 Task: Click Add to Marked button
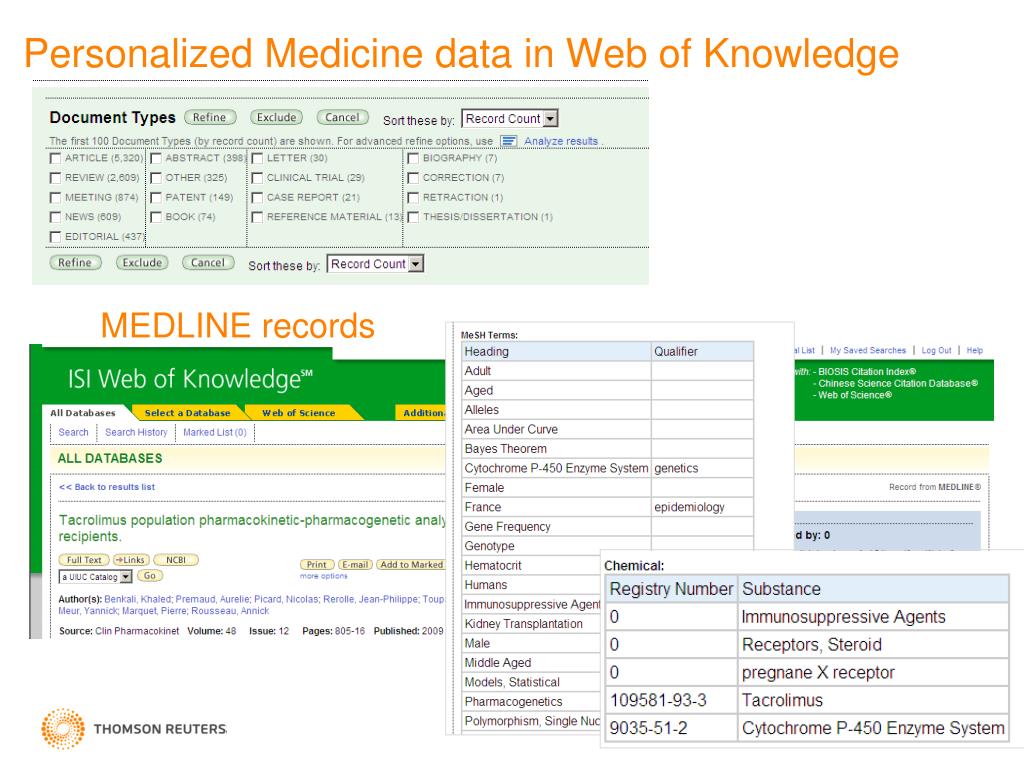411,565
